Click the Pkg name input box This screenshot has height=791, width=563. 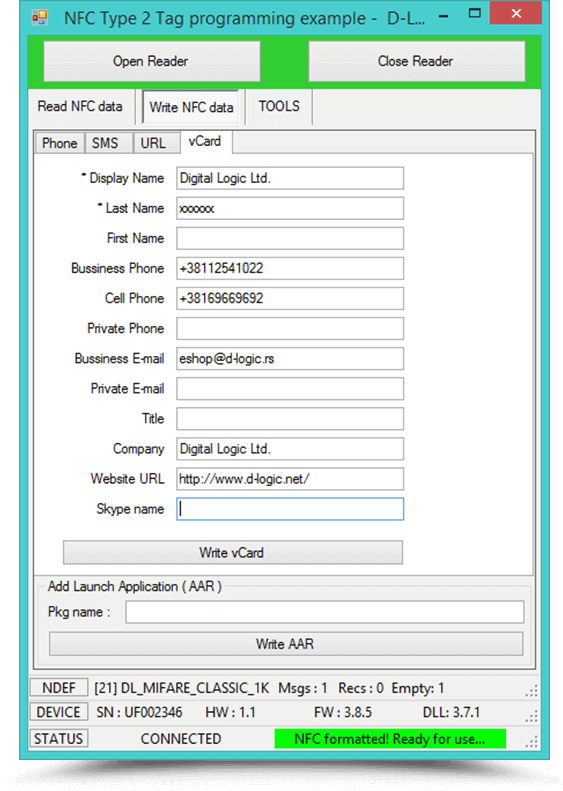point(324,612)
